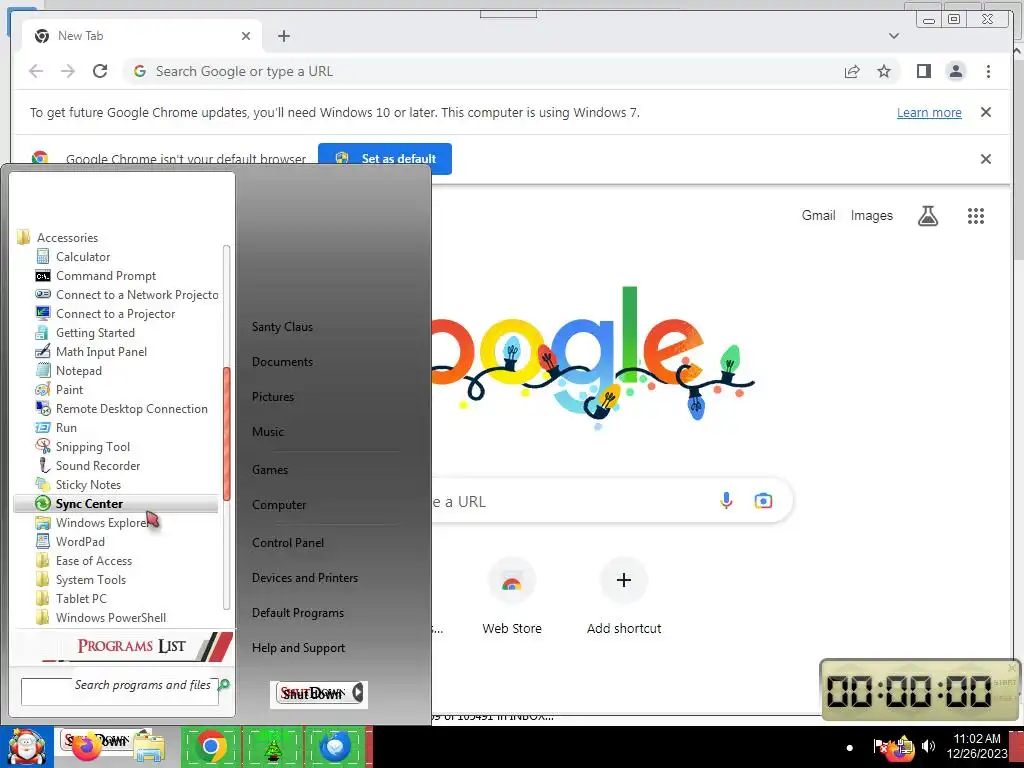Click the Shut Down button
Screen dimensions: 1024x768
pyautogui.click(x=312, y=693)
